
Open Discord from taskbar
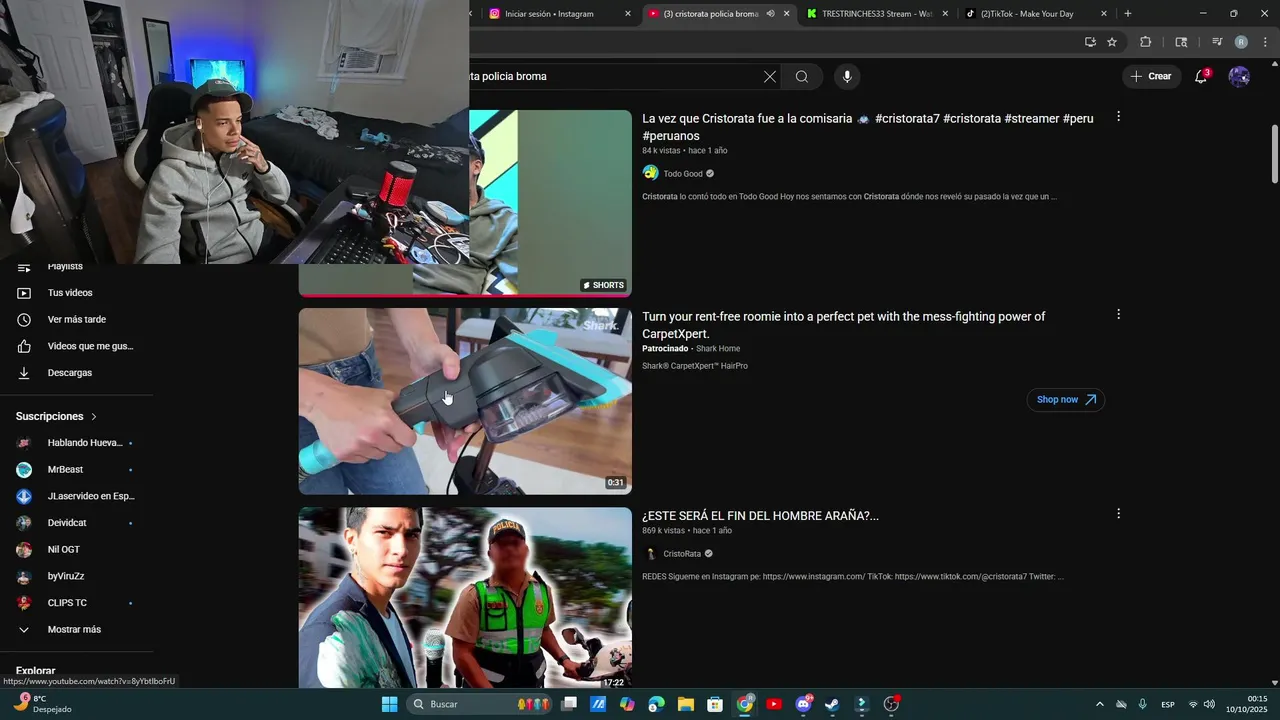(x=803, y=704)
